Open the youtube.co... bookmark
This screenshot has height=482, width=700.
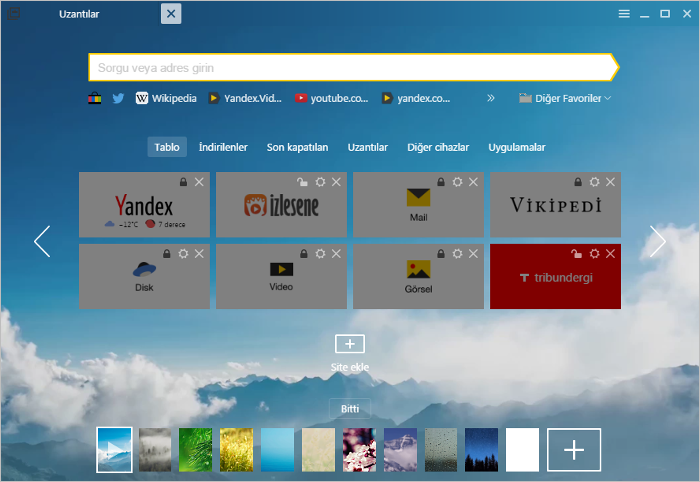point(332,98)
